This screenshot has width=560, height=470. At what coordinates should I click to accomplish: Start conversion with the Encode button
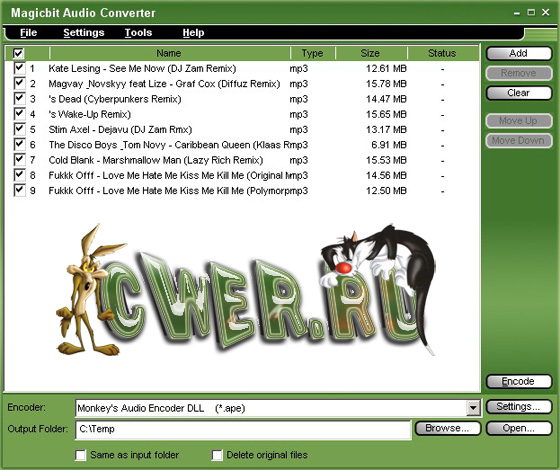click(x=519, y=381)
